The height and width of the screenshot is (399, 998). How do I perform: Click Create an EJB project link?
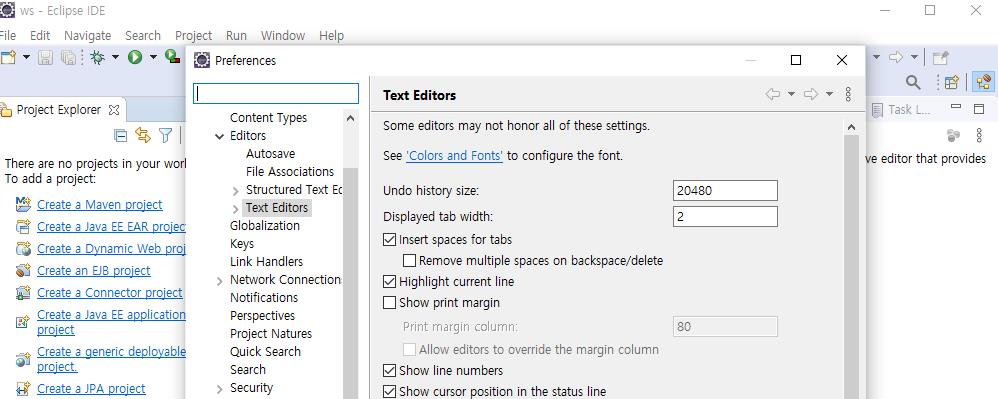point(94,270)
